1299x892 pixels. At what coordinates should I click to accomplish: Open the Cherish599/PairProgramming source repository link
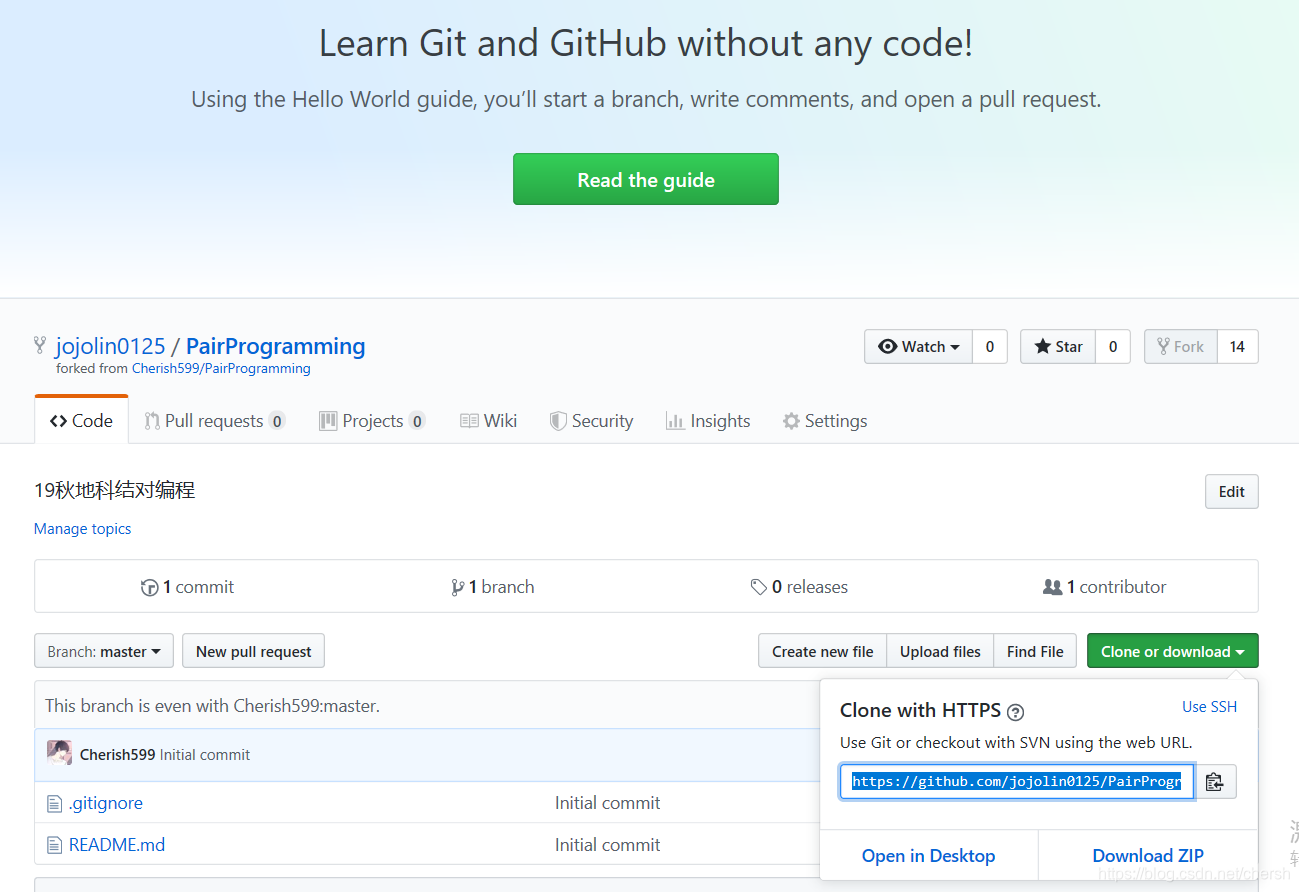pyautogui.click(x=221, y=368)
